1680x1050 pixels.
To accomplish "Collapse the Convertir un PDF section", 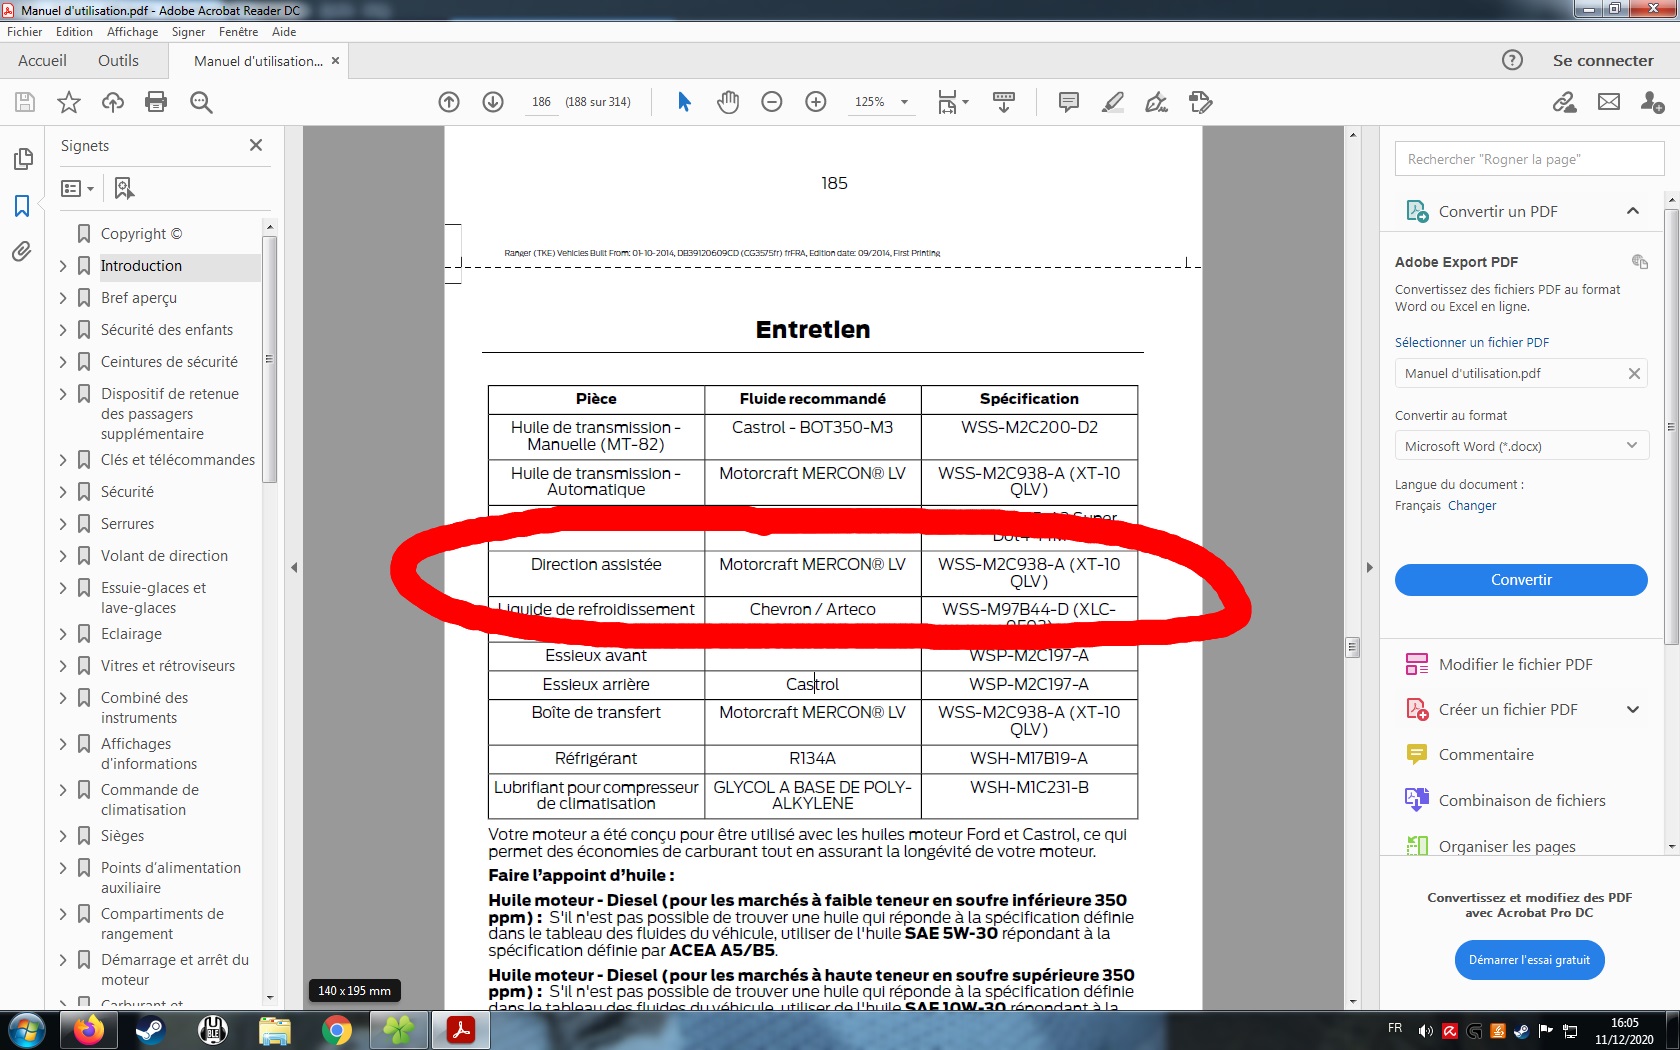I will [x=1633, y=211].
